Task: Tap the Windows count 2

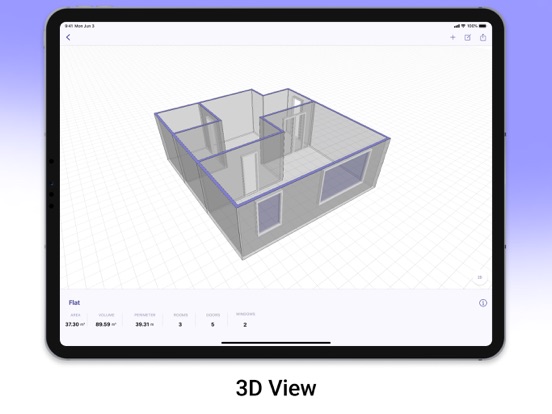Action: pyautogui.click(x=245, y=325)
